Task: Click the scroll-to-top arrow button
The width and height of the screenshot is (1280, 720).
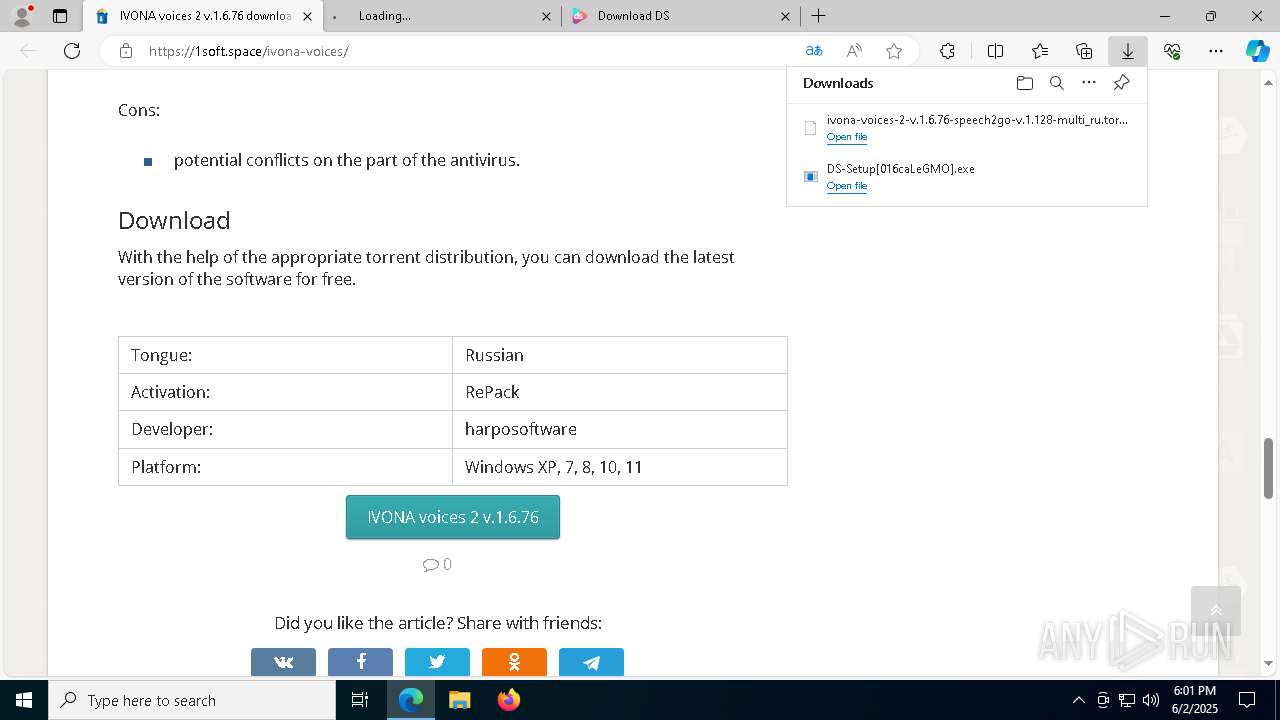Action: 1216,611
